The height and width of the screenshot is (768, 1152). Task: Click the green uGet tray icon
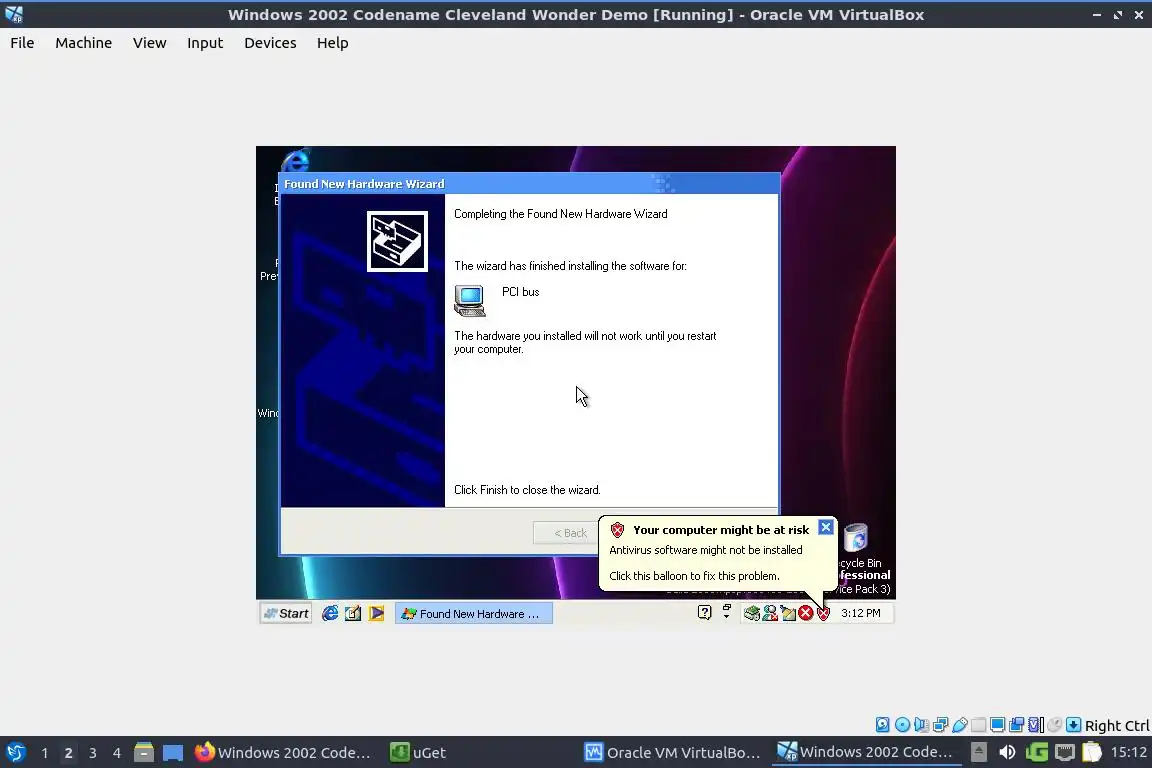1037,752
